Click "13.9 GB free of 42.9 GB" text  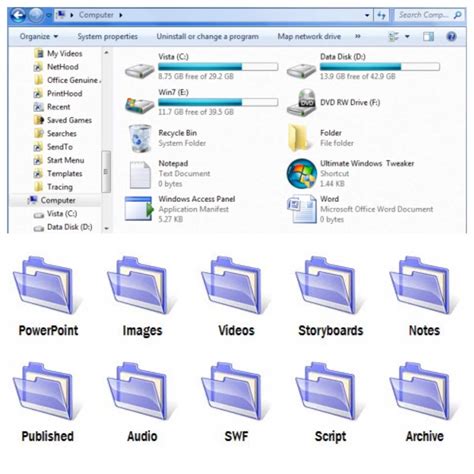(358, 76)
